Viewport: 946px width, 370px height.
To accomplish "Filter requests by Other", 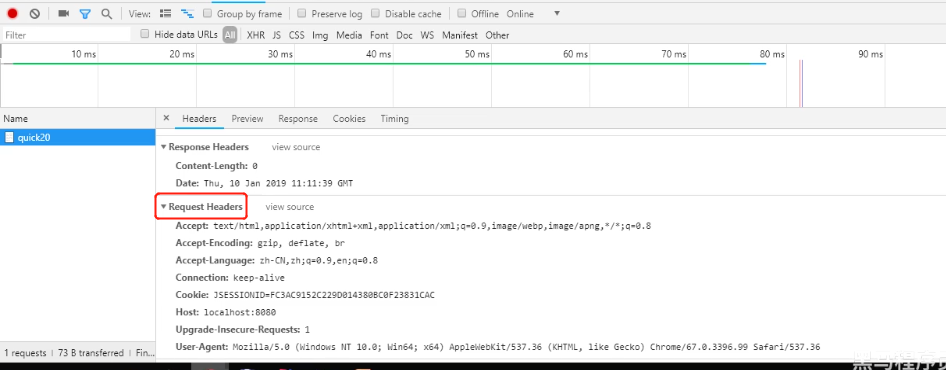I will pyautogui.click(x=497, y=35).
